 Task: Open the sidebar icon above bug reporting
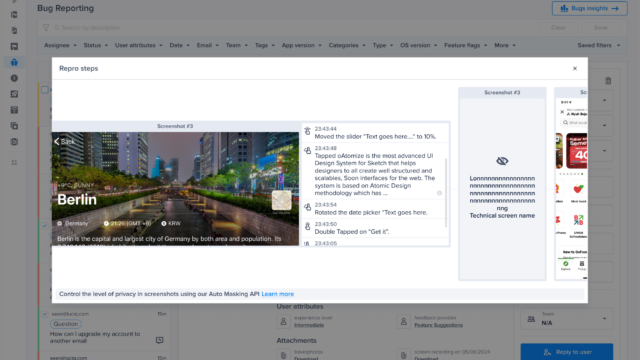[14, 47]
